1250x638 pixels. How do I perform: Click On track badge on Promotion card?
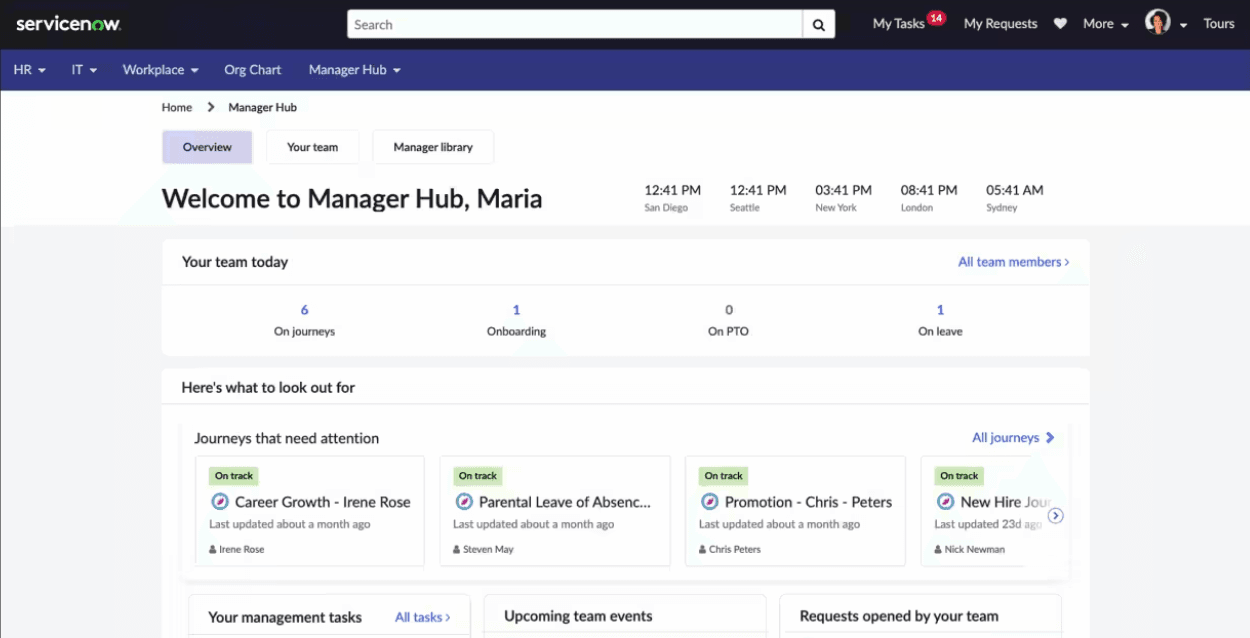724,476
